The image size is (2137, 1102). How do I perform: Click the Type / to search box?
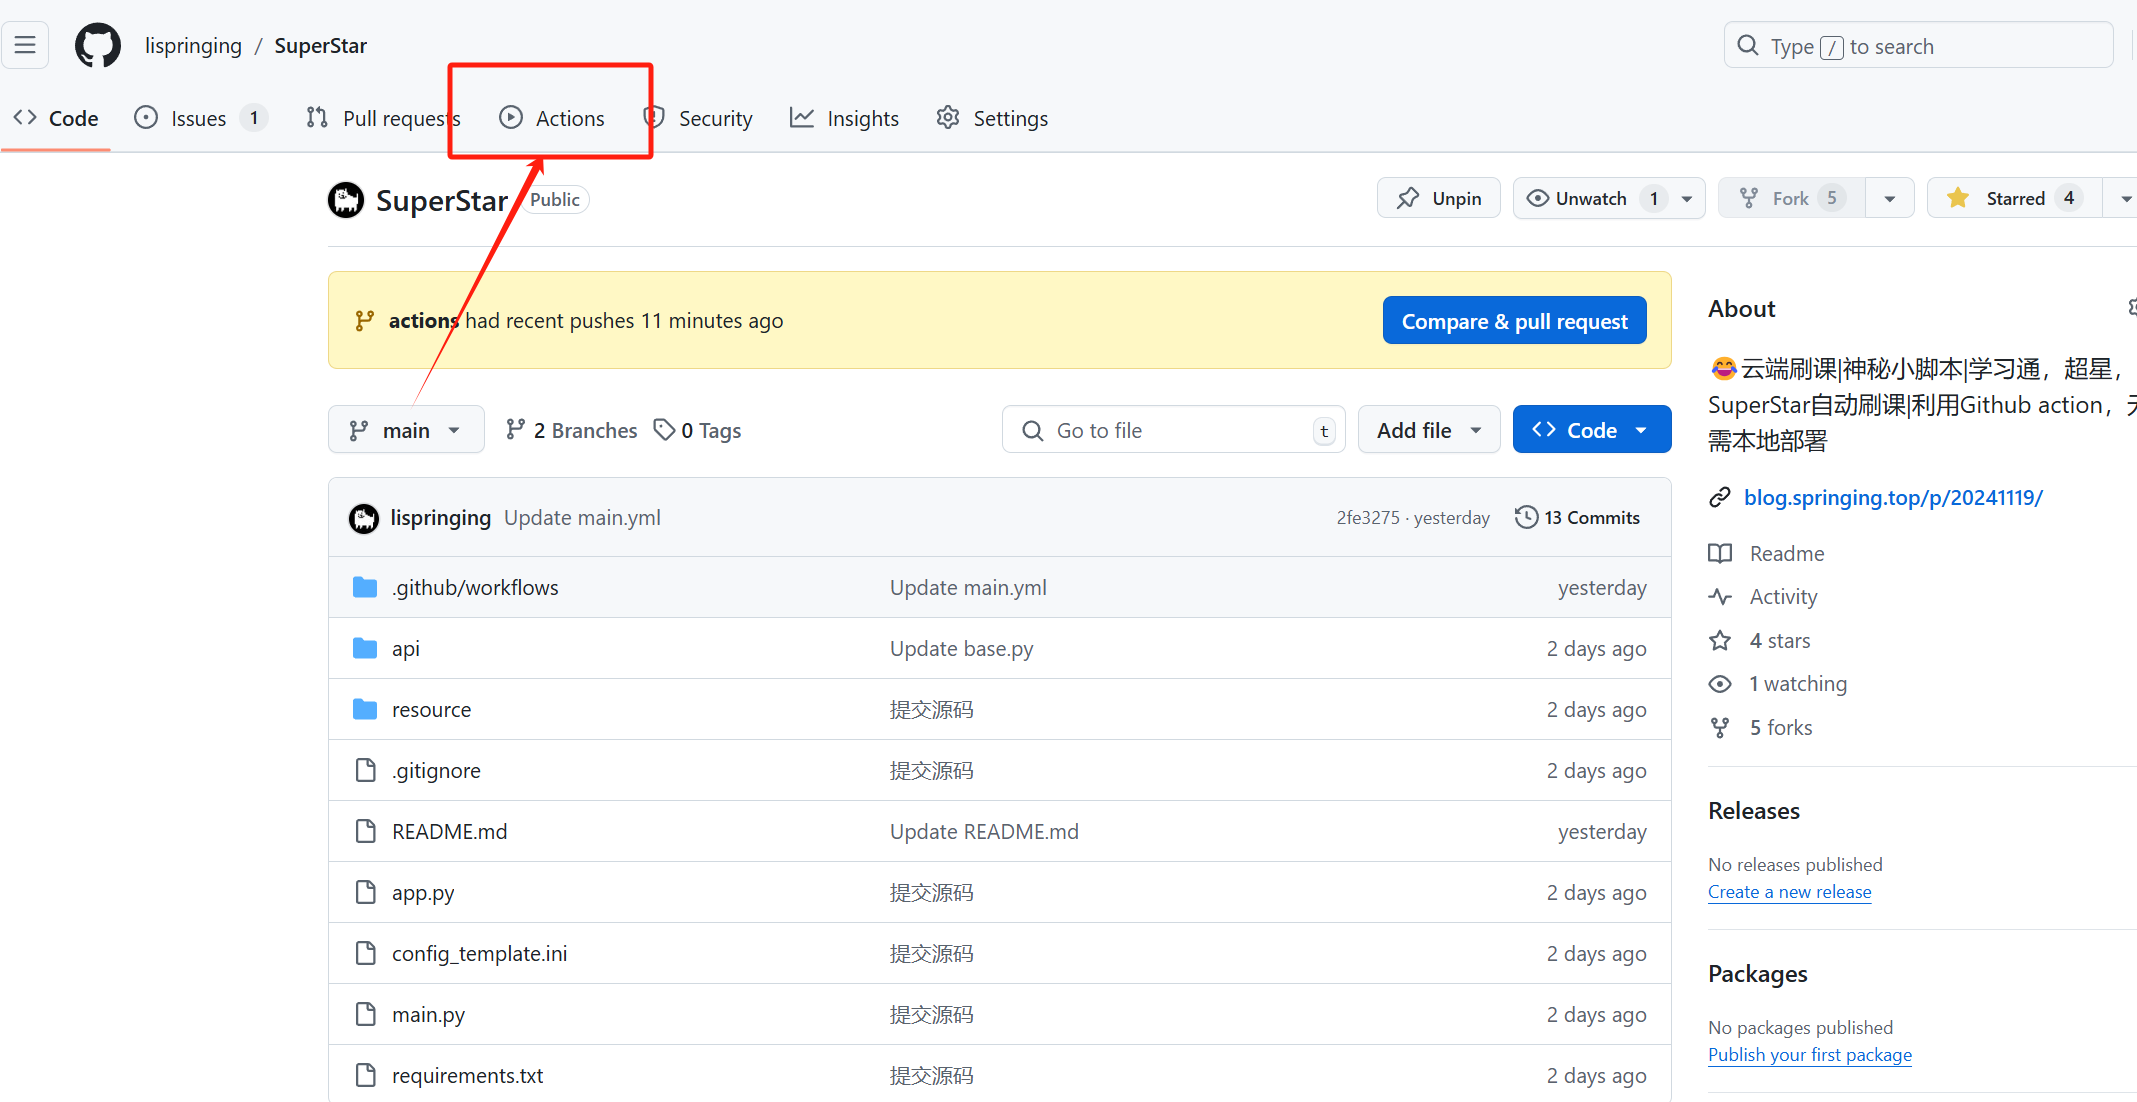[1918, 46]
